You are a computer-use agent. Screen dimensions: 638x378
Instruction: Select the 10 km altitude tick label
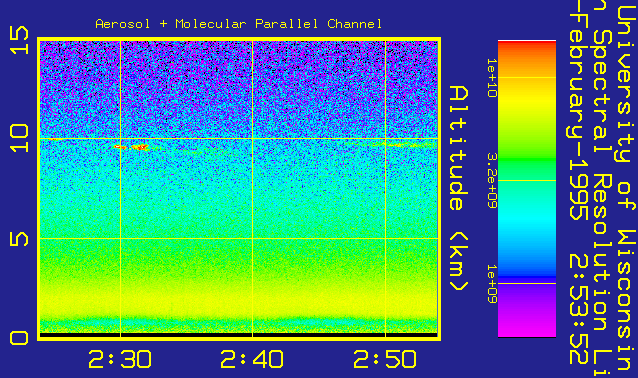20,139
